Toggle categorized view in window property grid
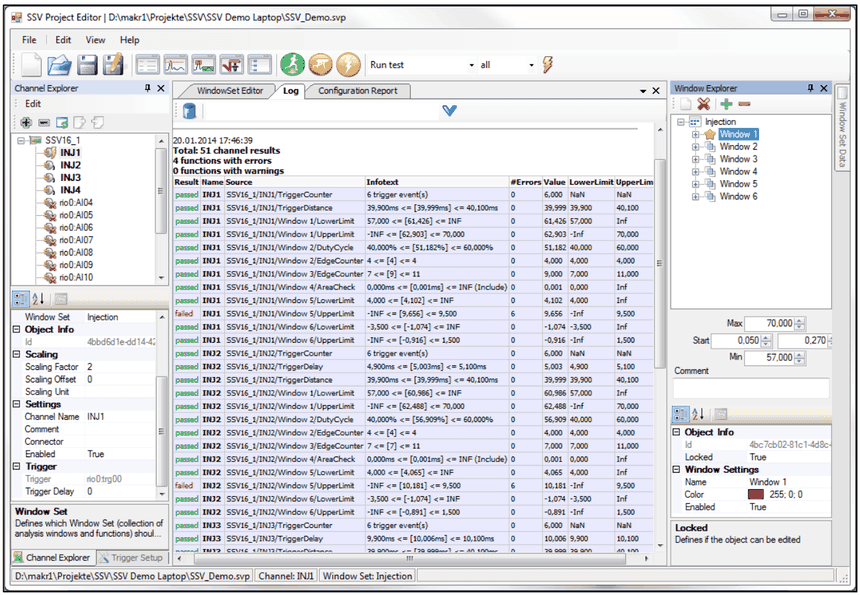The height and width of the screenshot is (595, 860). click(680, 414)
